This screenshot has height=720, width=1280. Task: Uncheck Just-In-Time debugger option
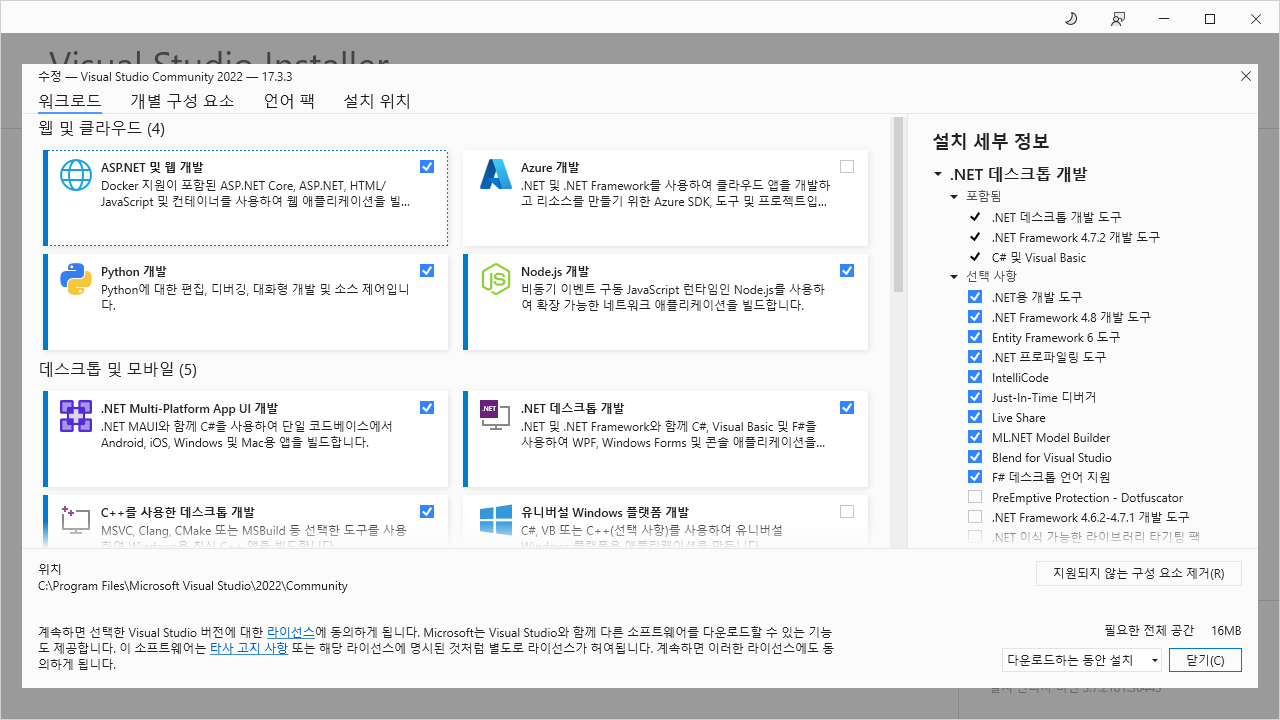coord(975,397)
